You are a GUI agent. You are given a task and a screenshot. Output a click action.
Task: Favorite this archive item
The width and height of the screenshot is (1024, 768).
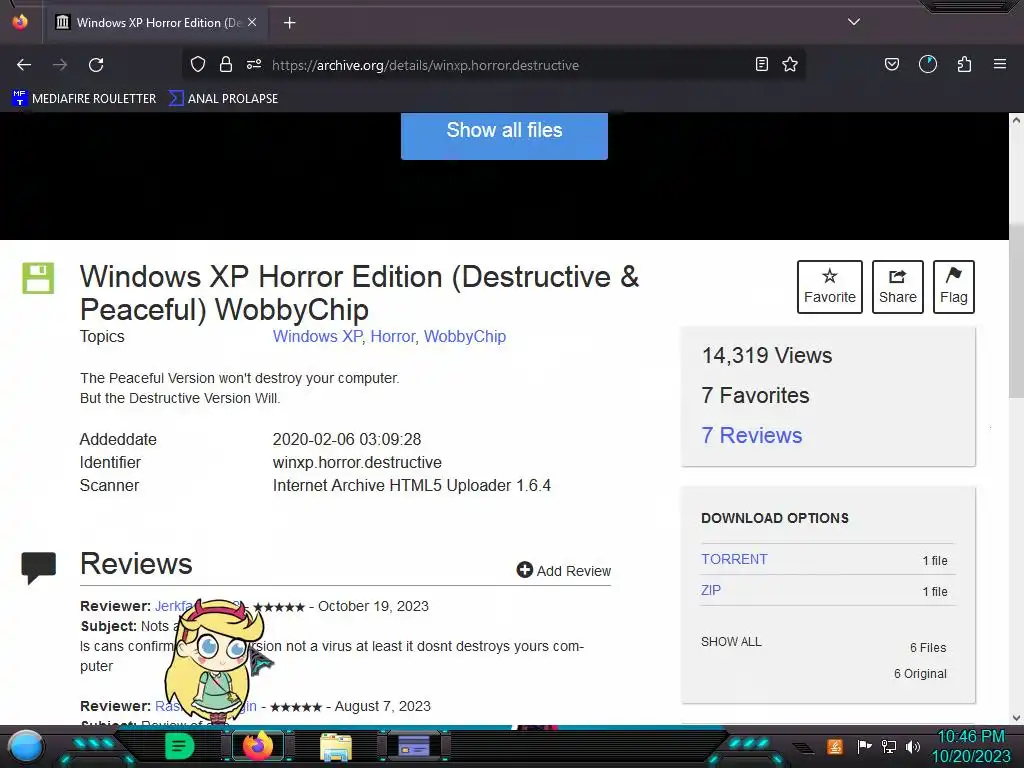[829, 287]
